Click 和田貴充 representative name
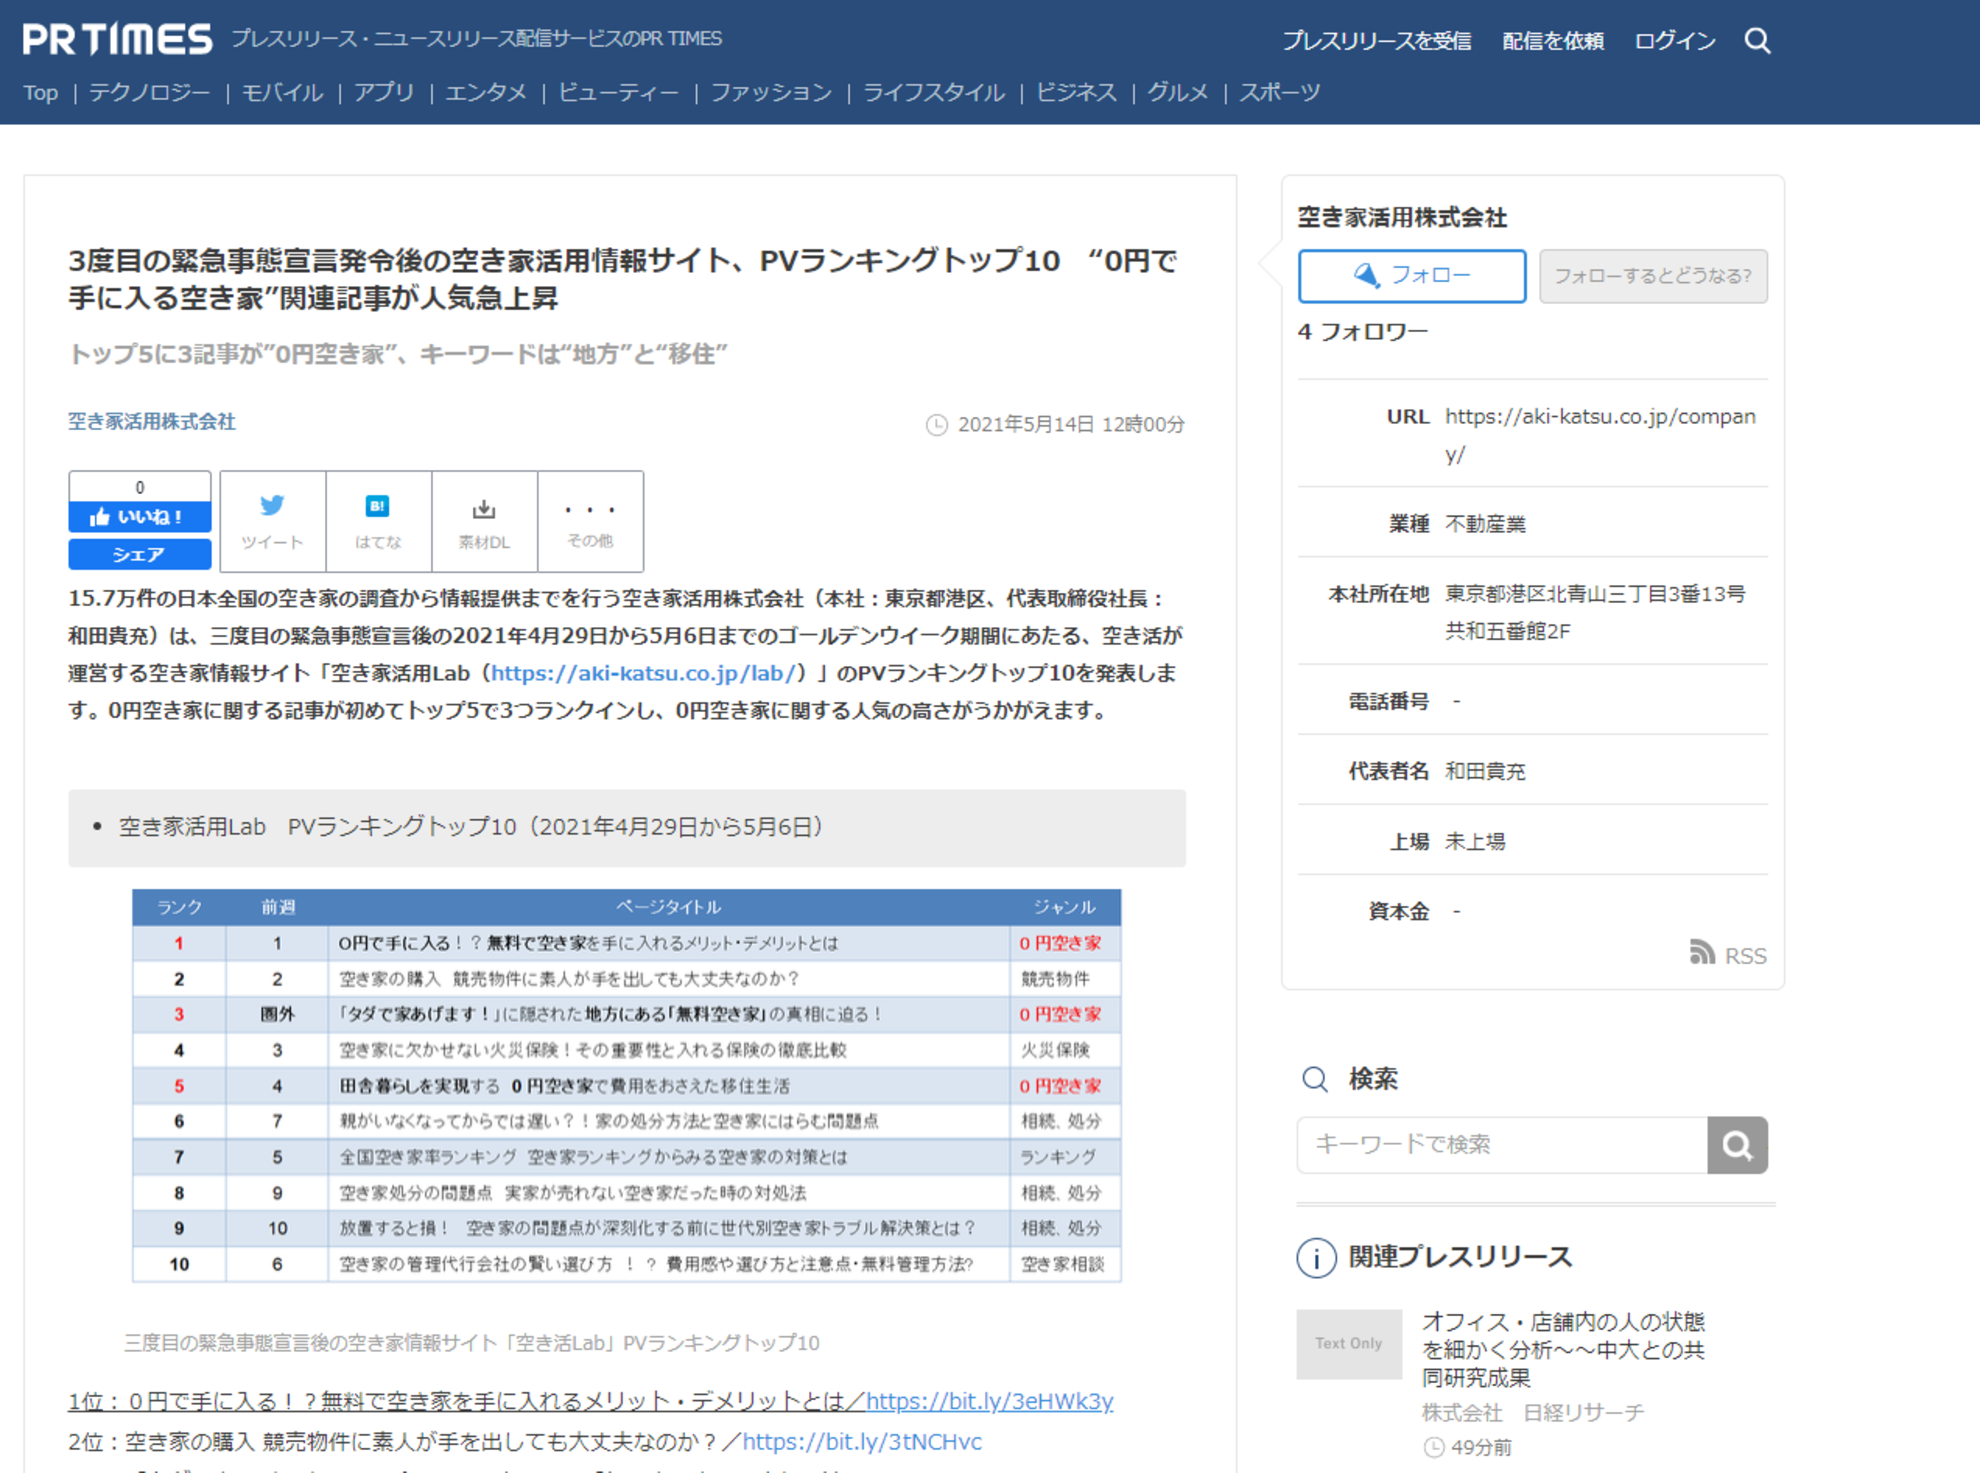The height and width of the screenshot is (1473, 1980). 1485,771
